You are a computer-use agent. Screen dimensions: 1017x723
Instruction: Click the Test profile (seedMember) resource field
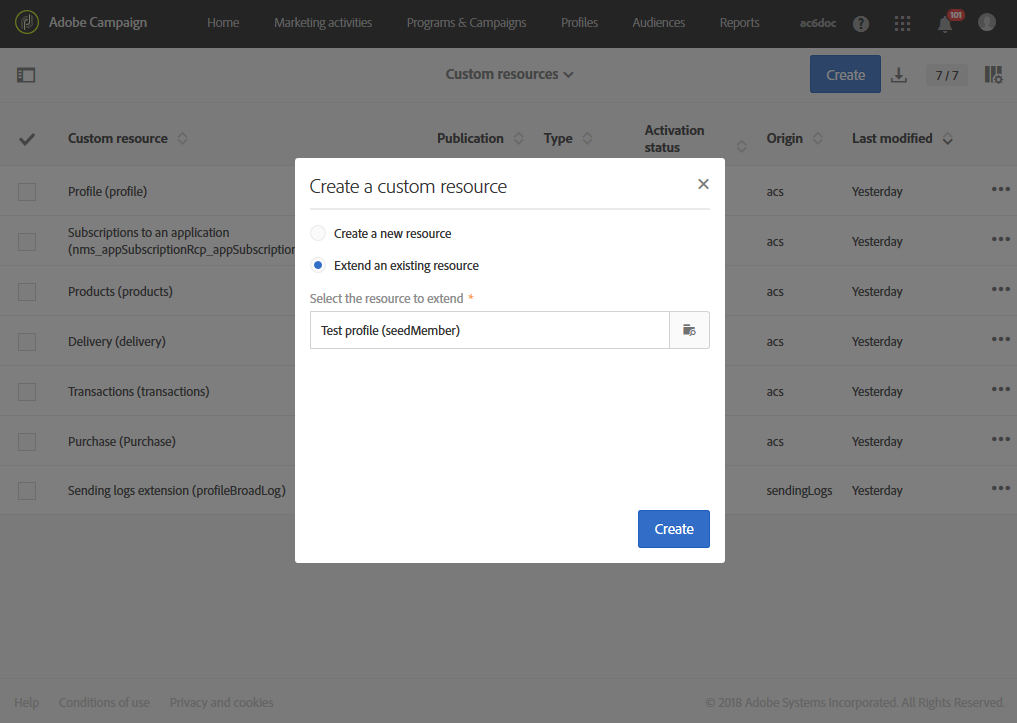(x=489, y=330)
